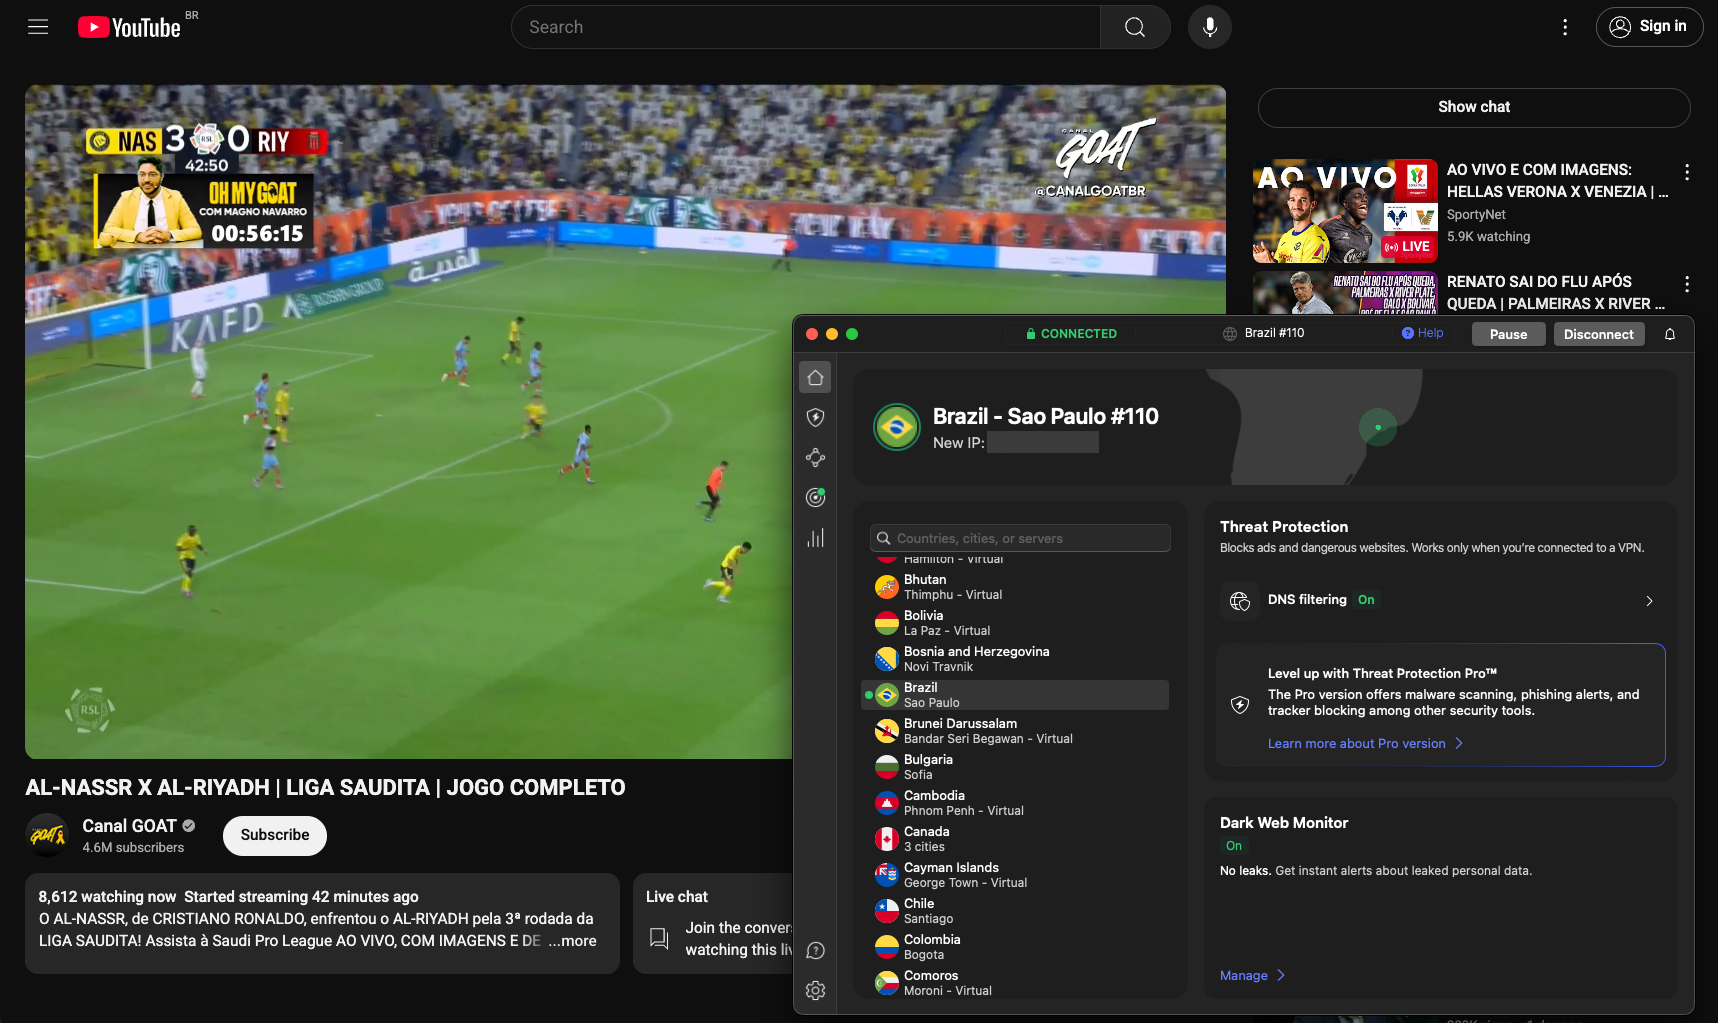Image resolution: width=1718 pixels, height=1023 pixels.
Task: Focus the YouTube search field
Action: (x=806, y=27)
